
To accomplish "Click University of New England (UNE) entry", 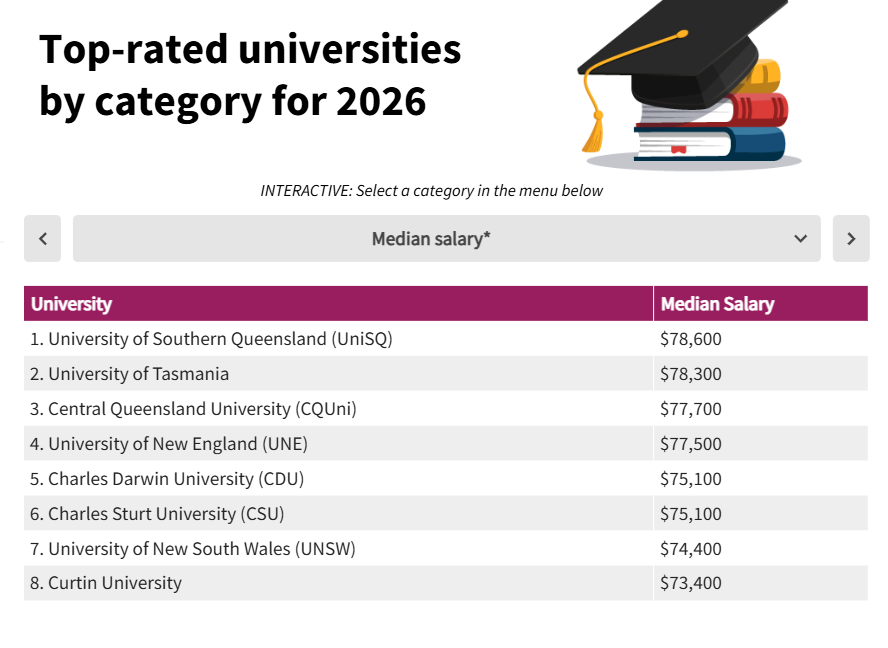I will (x=178, y=444).
